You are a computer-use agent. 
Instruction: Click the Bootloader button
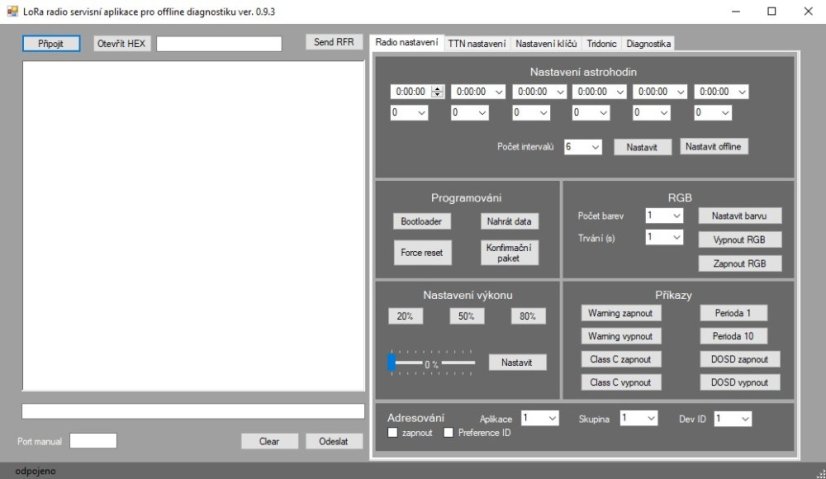pyautogui.click(x=421, y=221)
